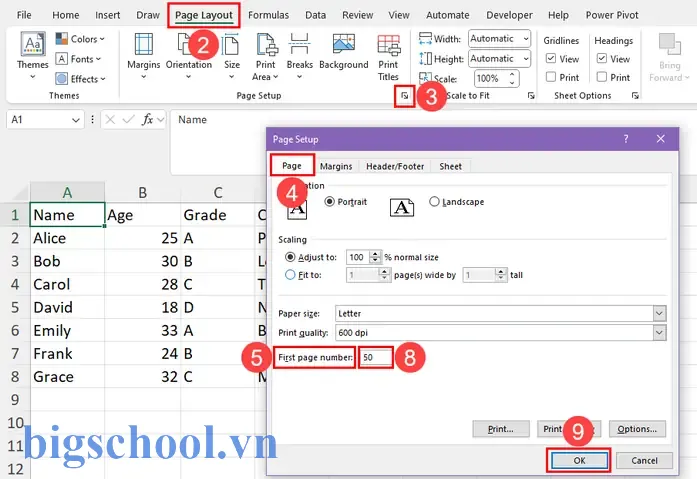Adjust the 'Adjust to' percent spinner
This screenshot has height=479, width=697.
click(x=375, y=257)
